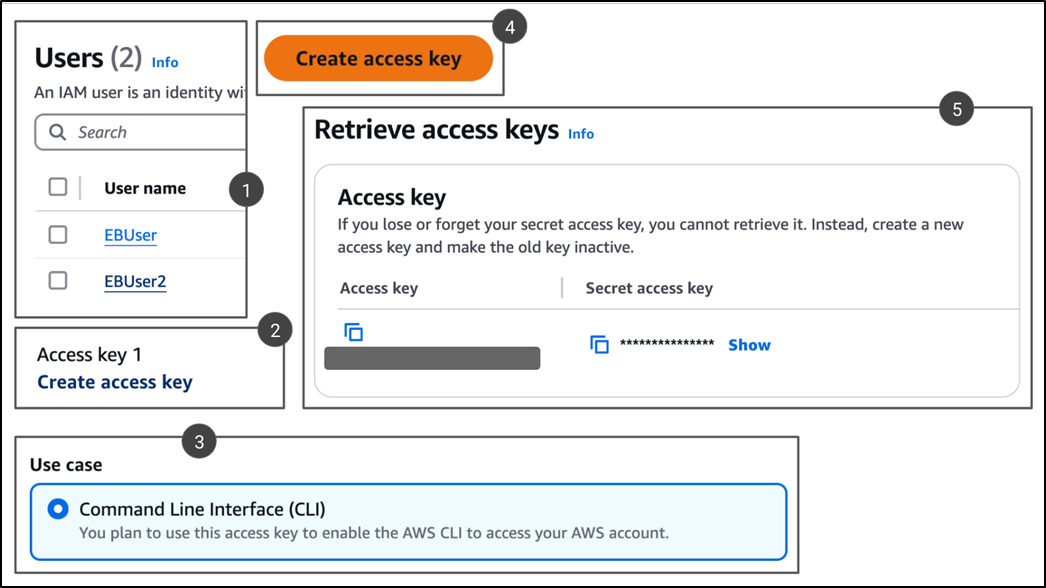Click the search magnifier icon
The height and width of the screenshot is (588, 1046).
click(x=57, y=132)
